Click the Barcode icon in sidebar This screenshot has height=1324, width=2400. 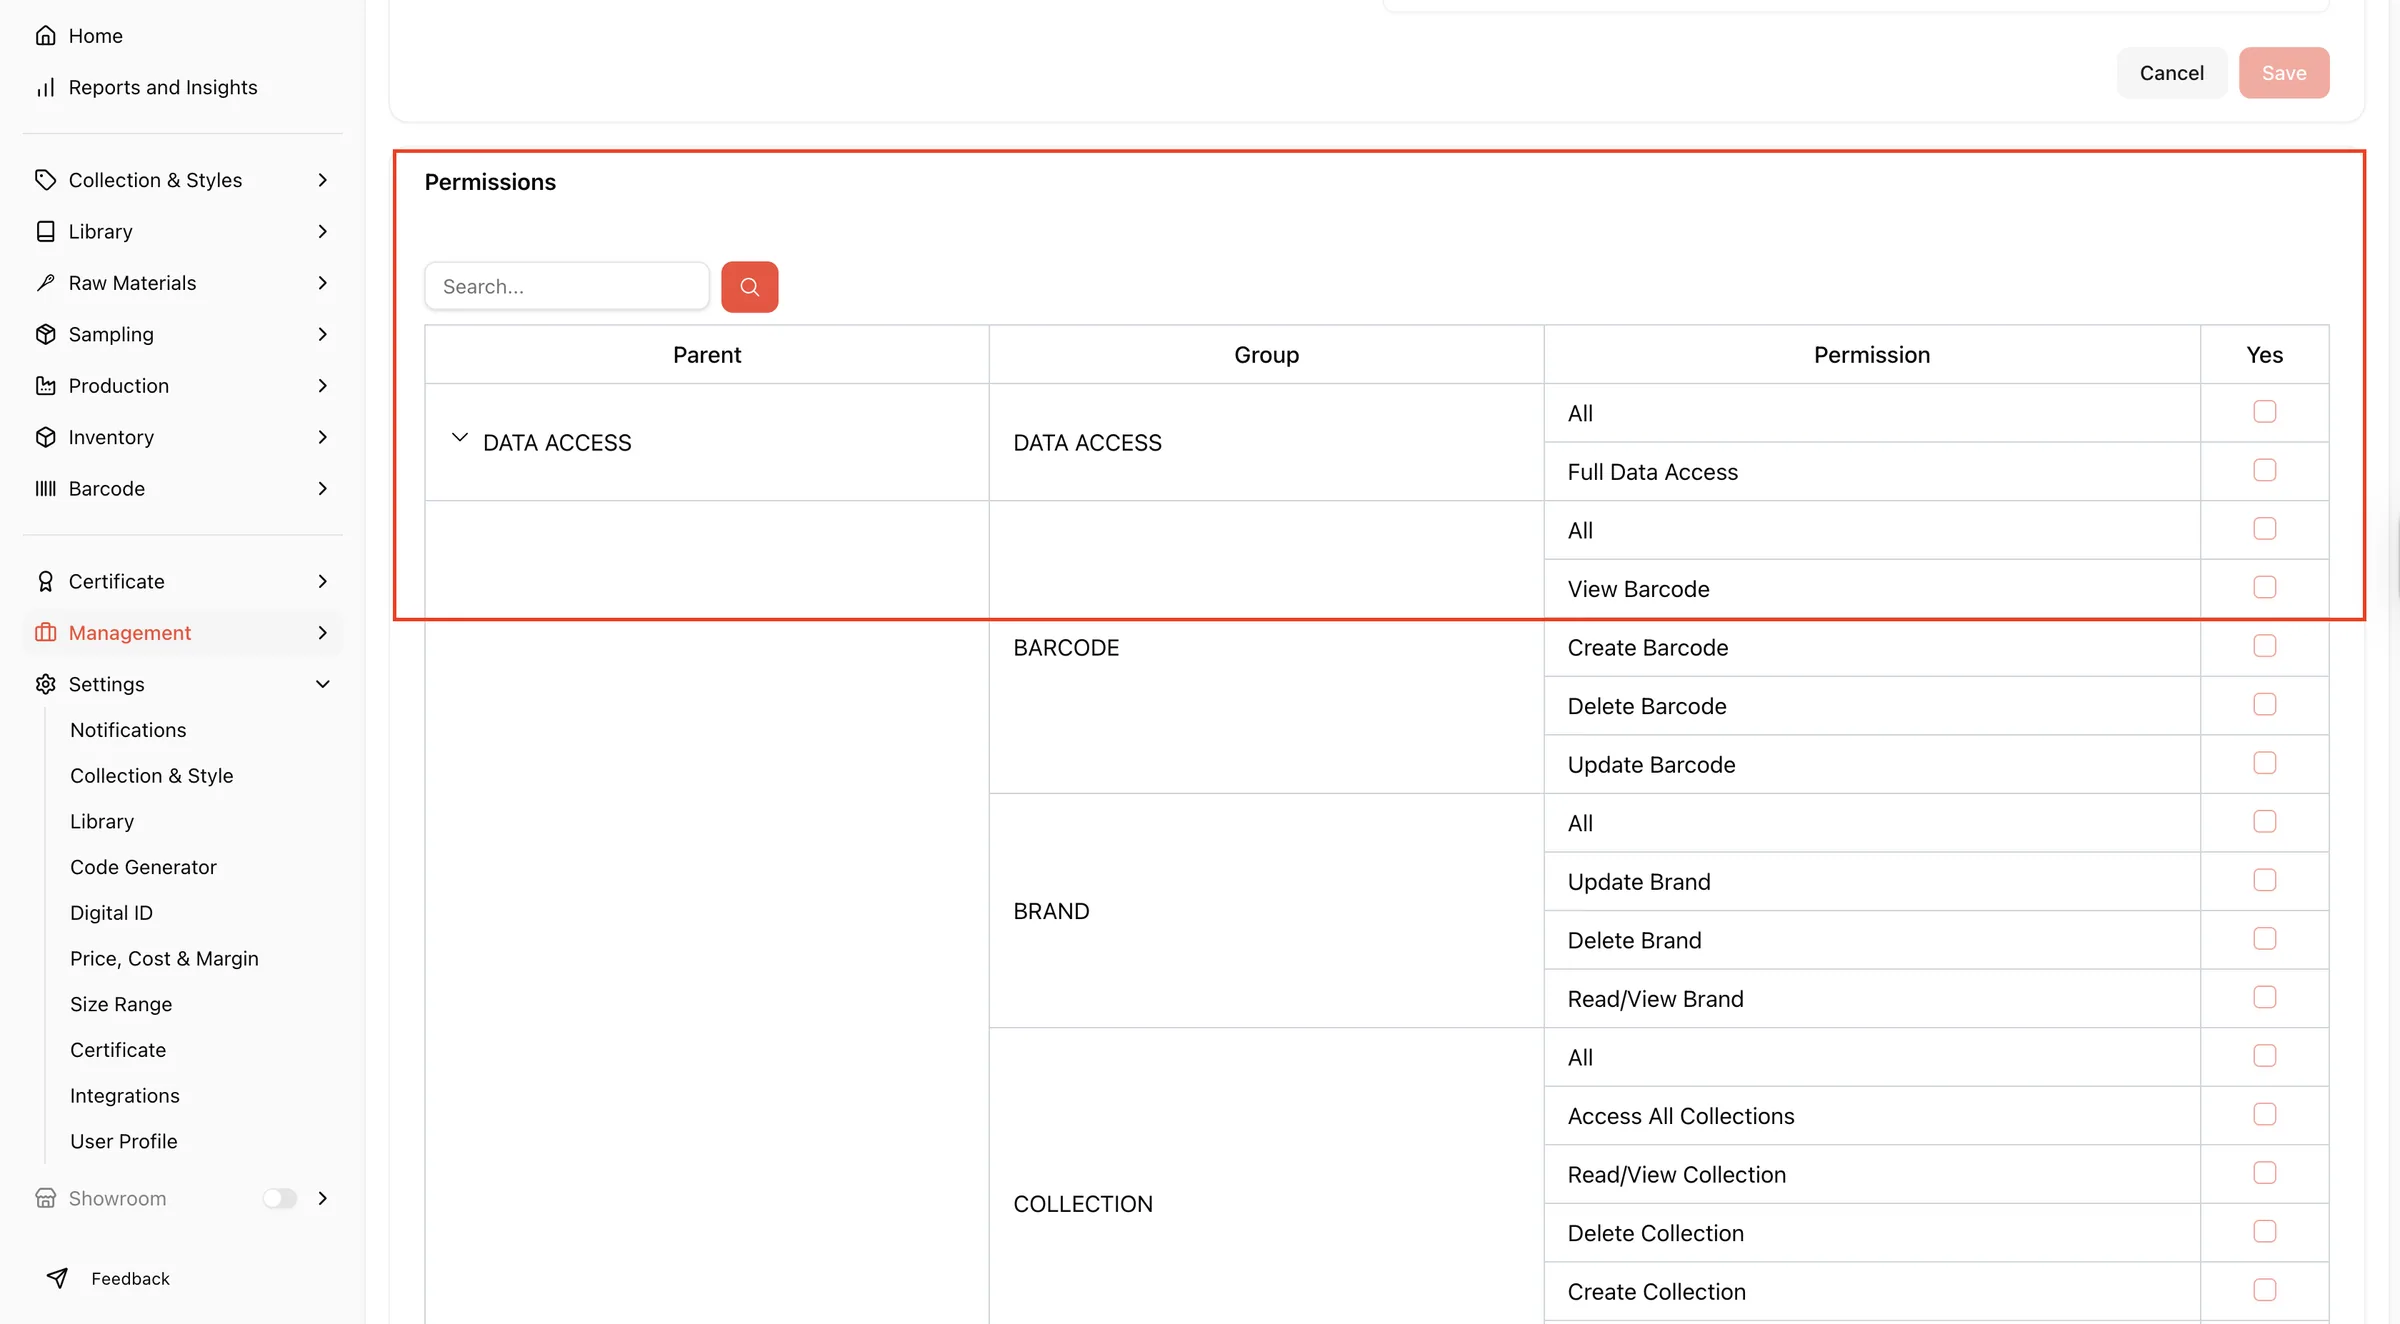[45, 489]
